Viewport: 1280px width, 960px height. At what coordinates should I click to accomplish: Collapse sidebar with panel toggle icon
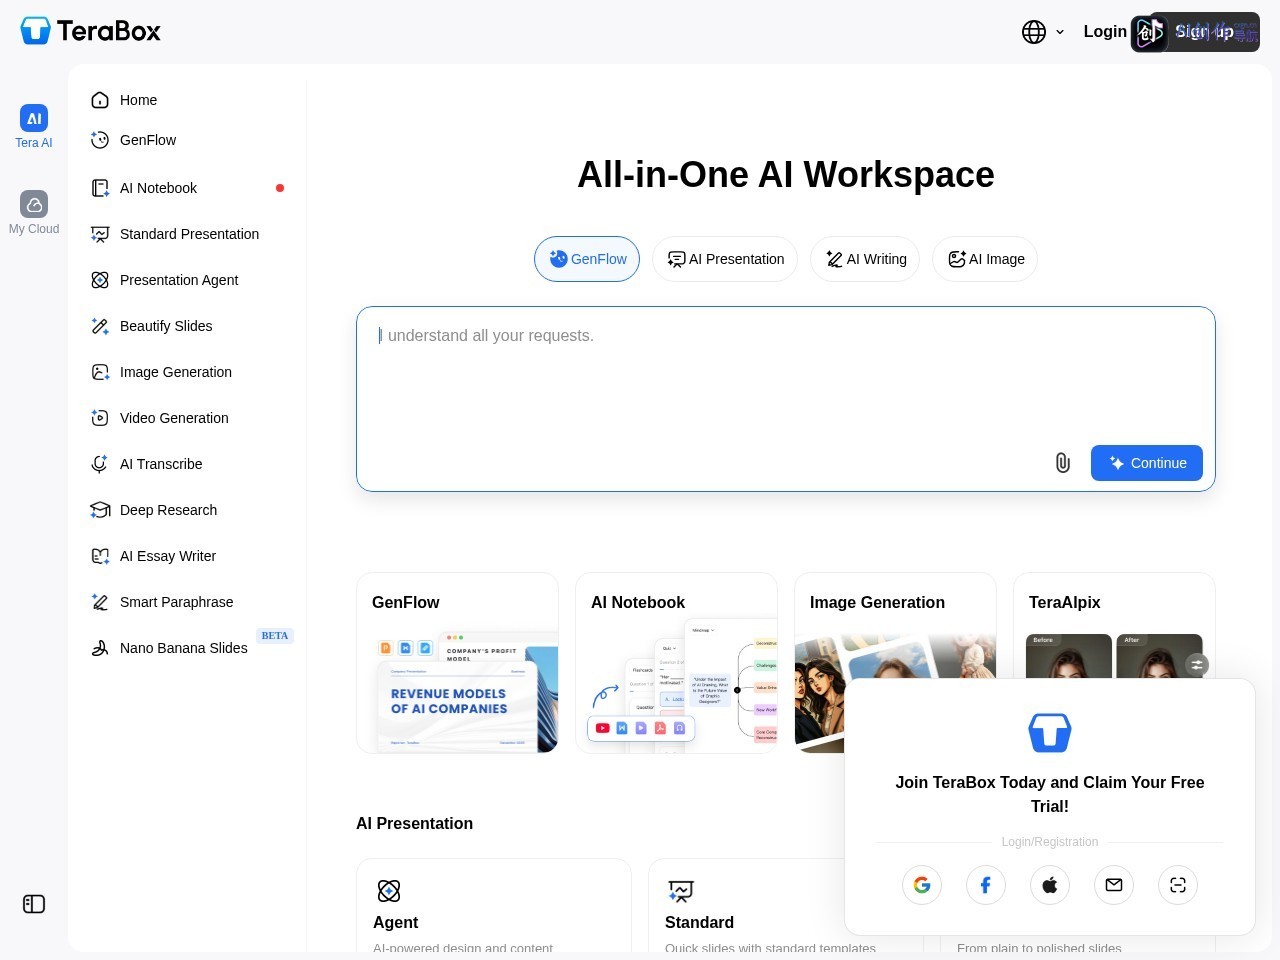point(34,904)
